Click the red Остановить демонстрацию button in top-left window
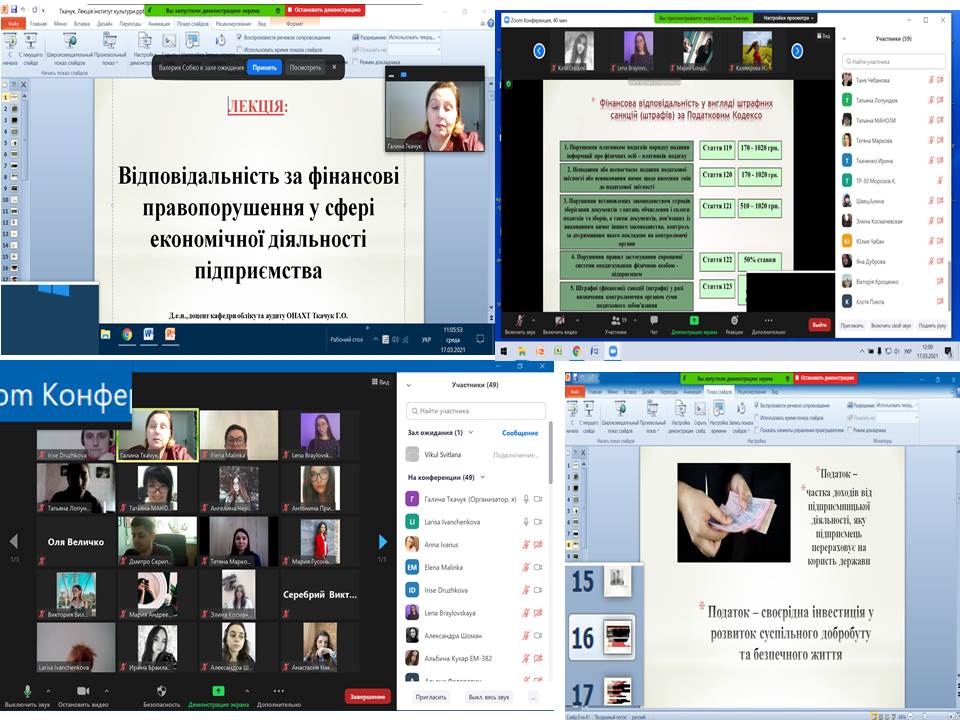This screenshot has width=960, height=720. [324, 10]
